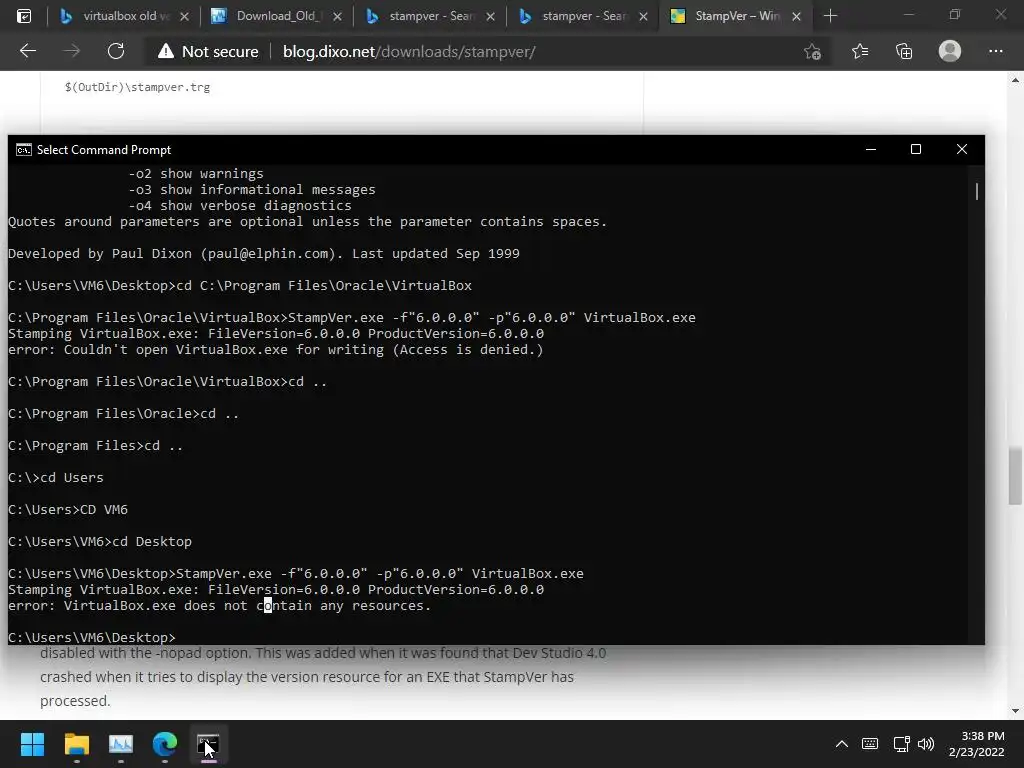
Task: Minimize the Command Prompt window
Action: [x=871, y=150]
